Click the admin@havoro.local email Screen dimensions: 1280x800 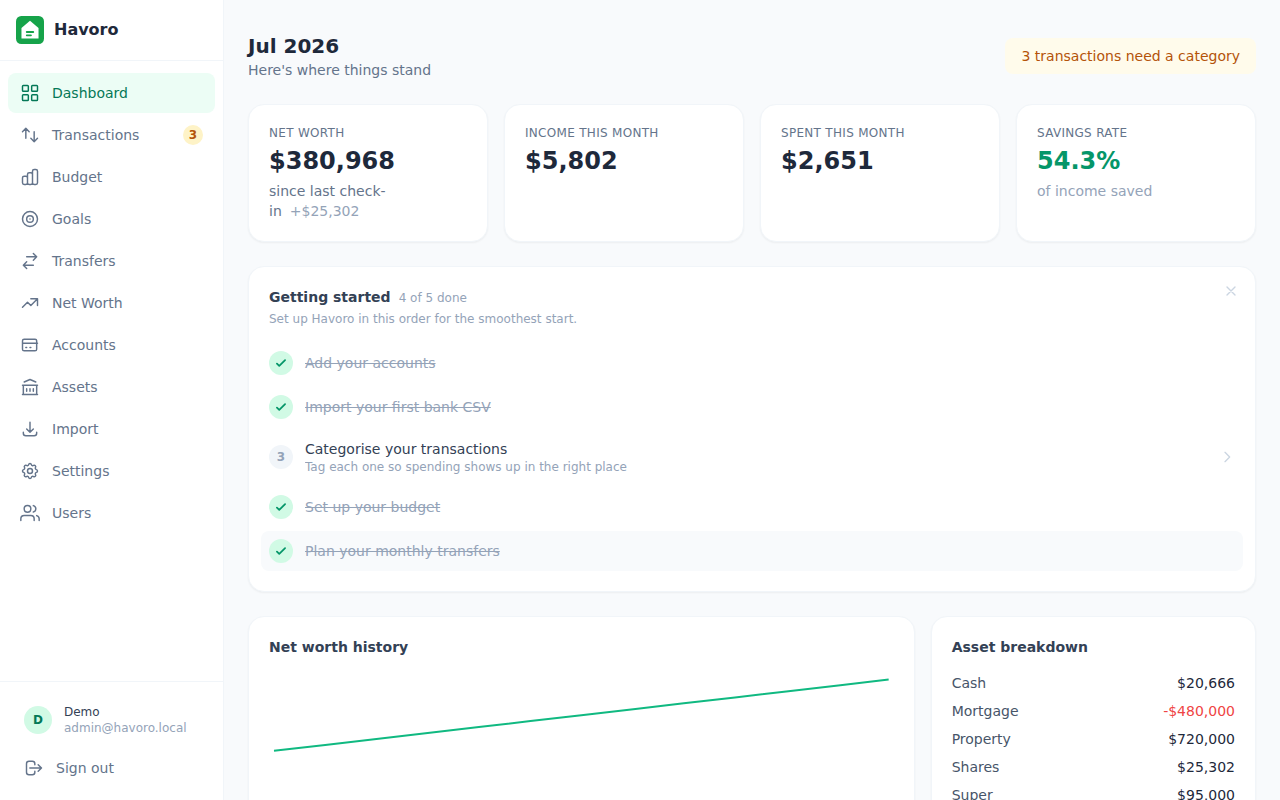click(125, 728)
